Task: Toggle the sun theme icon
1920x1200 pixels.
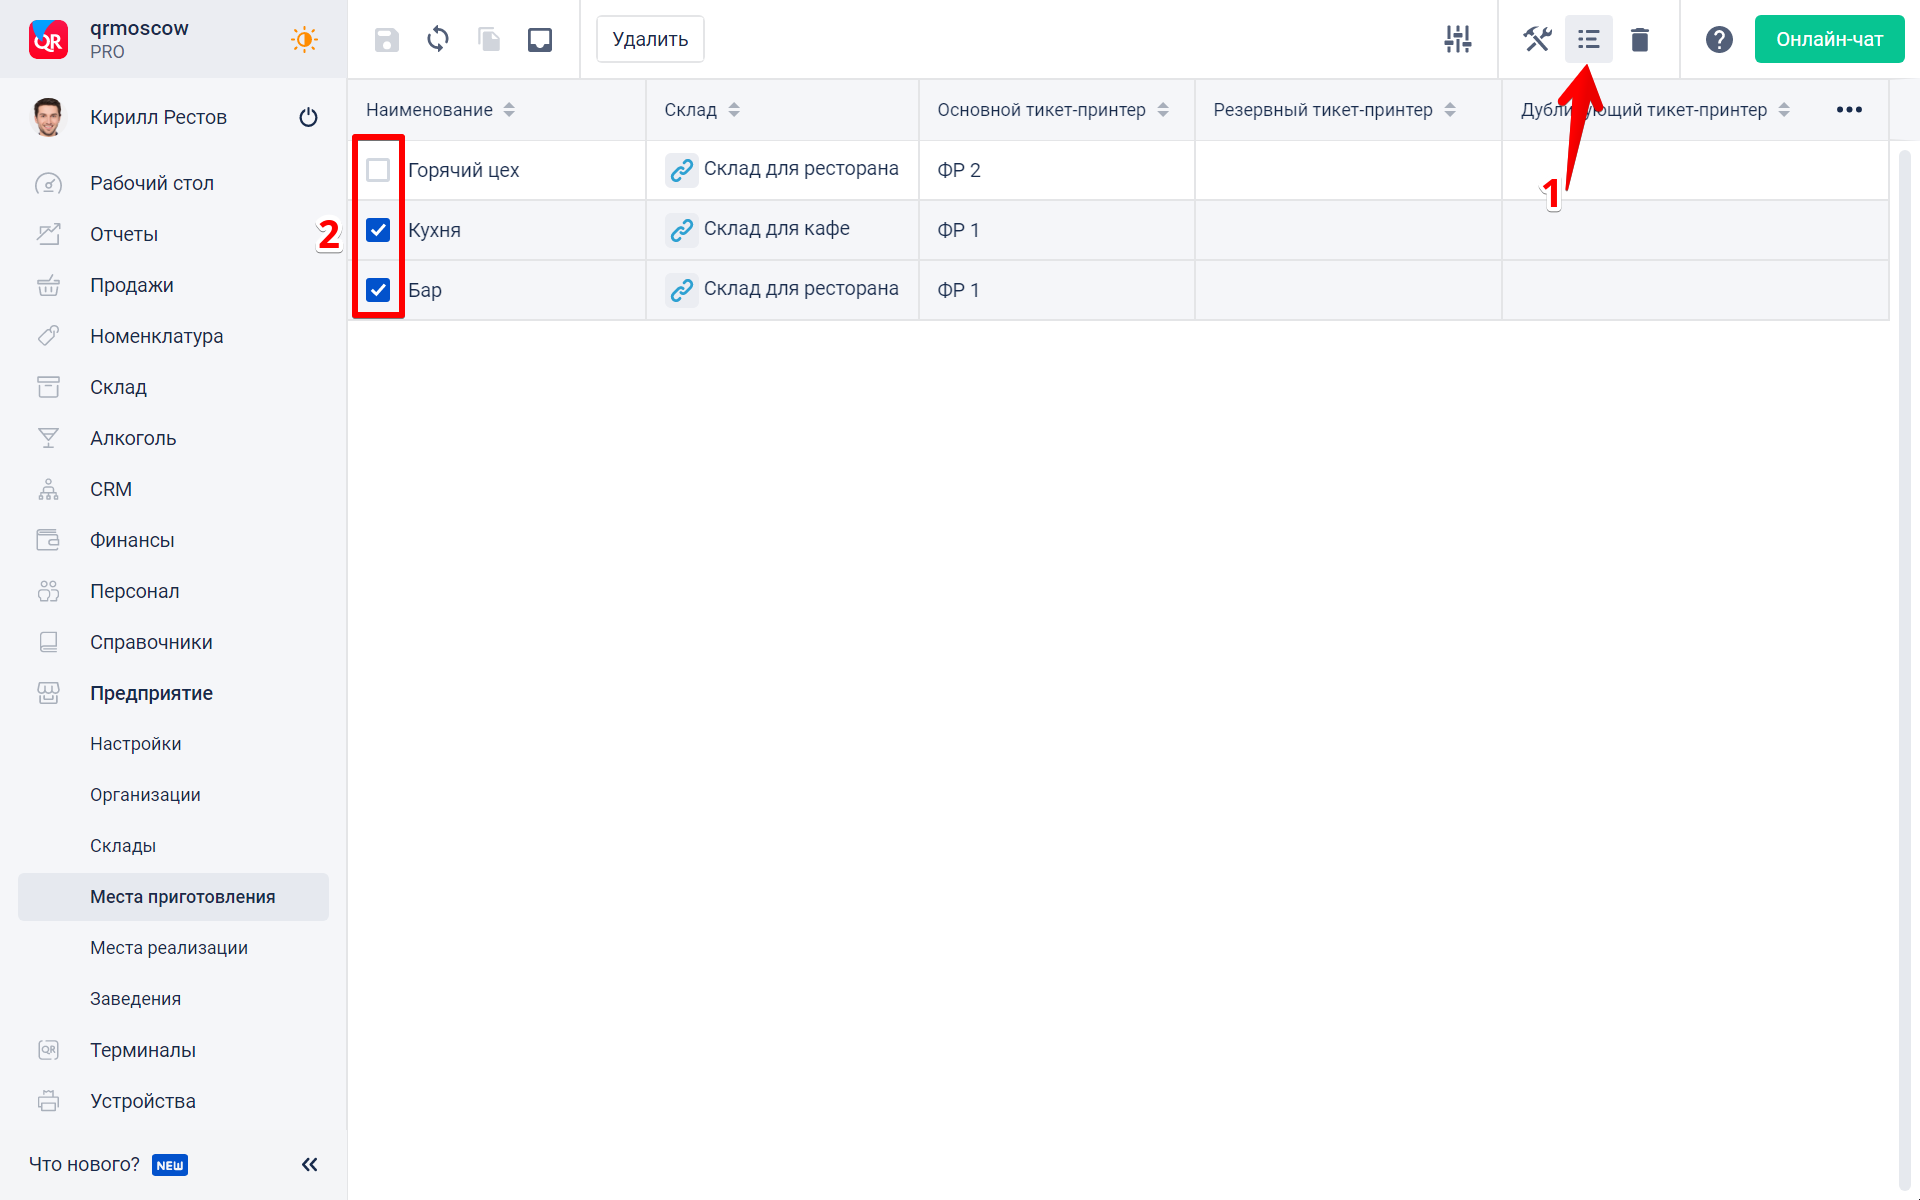Action: pyautogui.click(x=304, y=39)
